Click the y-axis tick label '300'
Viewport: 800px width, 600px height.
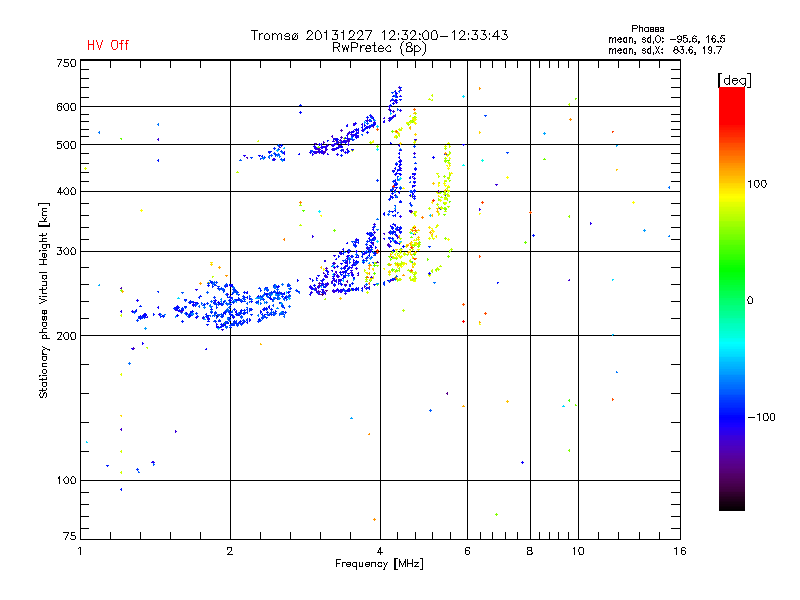(x=66, y=252)
